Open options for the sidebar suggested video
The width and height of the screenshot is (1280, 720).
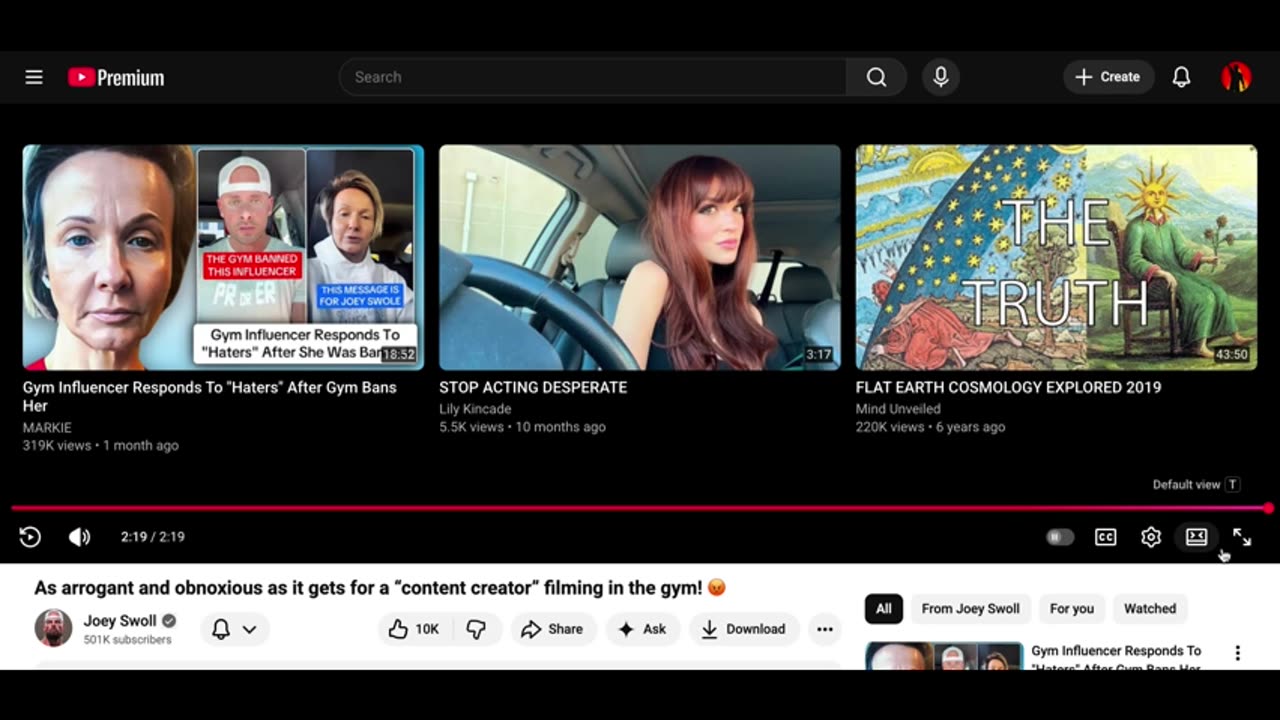1237,653
